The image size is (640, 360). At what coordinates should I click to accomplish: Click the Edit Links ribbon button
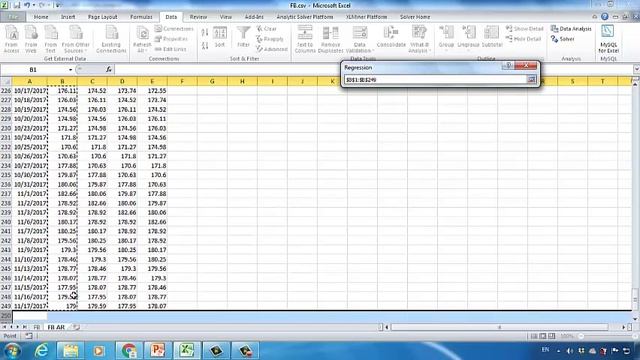click(171, 49)
